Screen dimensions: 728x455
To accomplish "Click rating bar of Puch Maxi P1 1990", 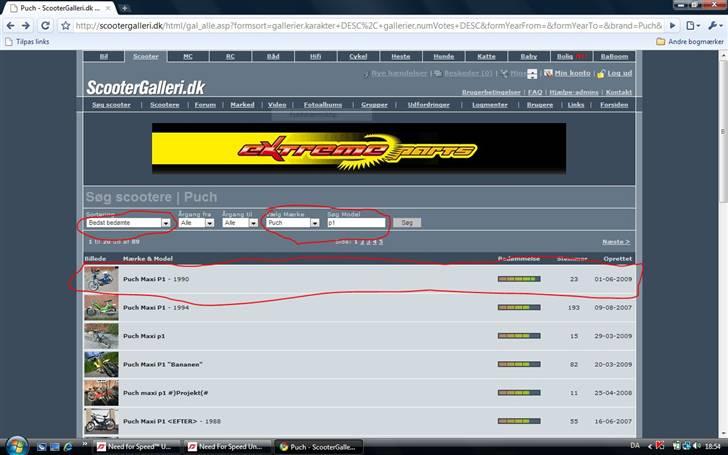I will [519, 279].
